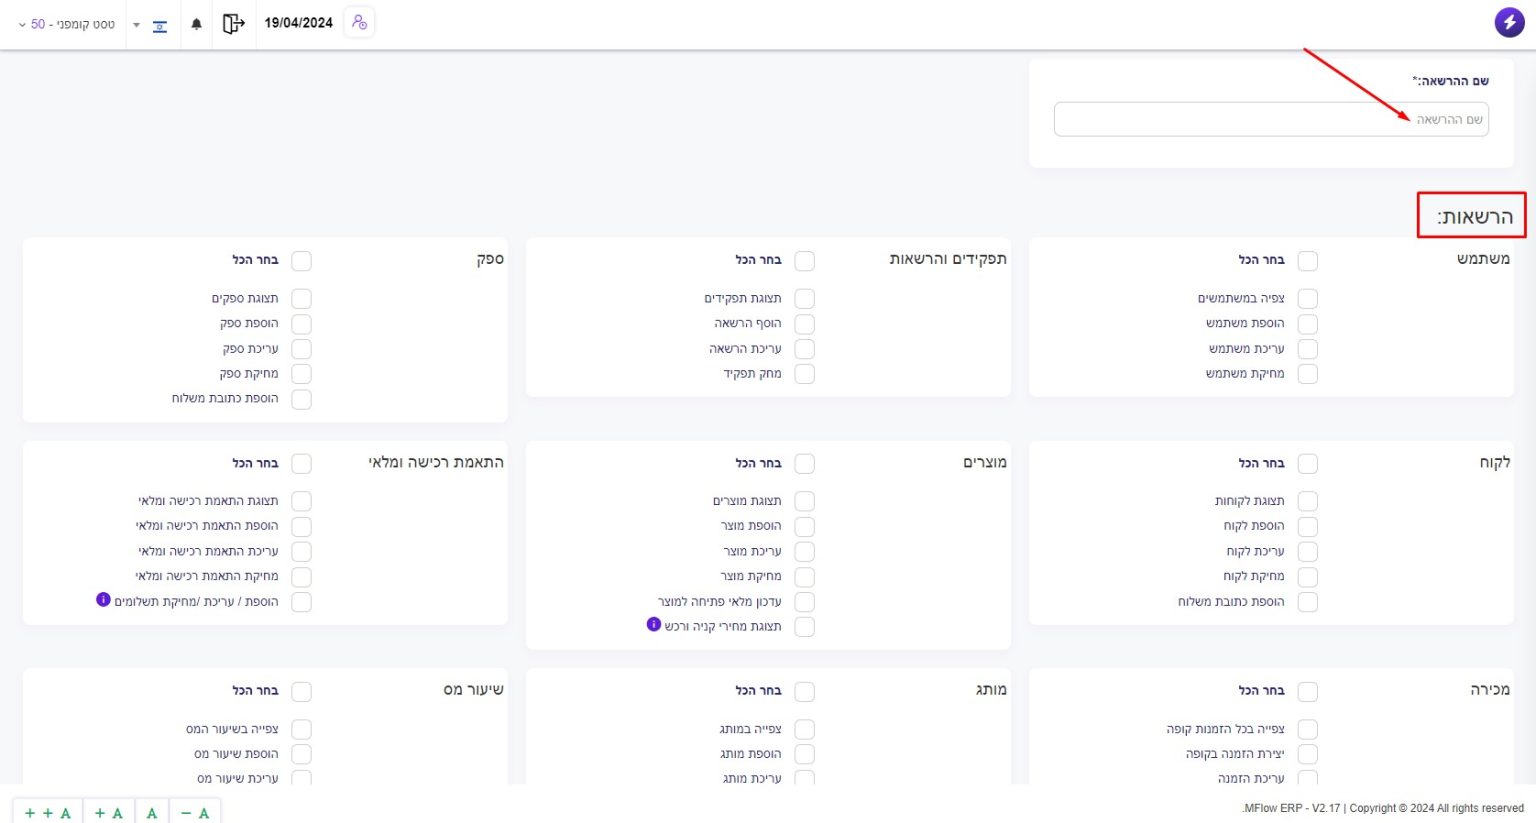The image size is (1536, 823).
Task: Check the מחיקת ספק checkbox
Action: [301, 374]
